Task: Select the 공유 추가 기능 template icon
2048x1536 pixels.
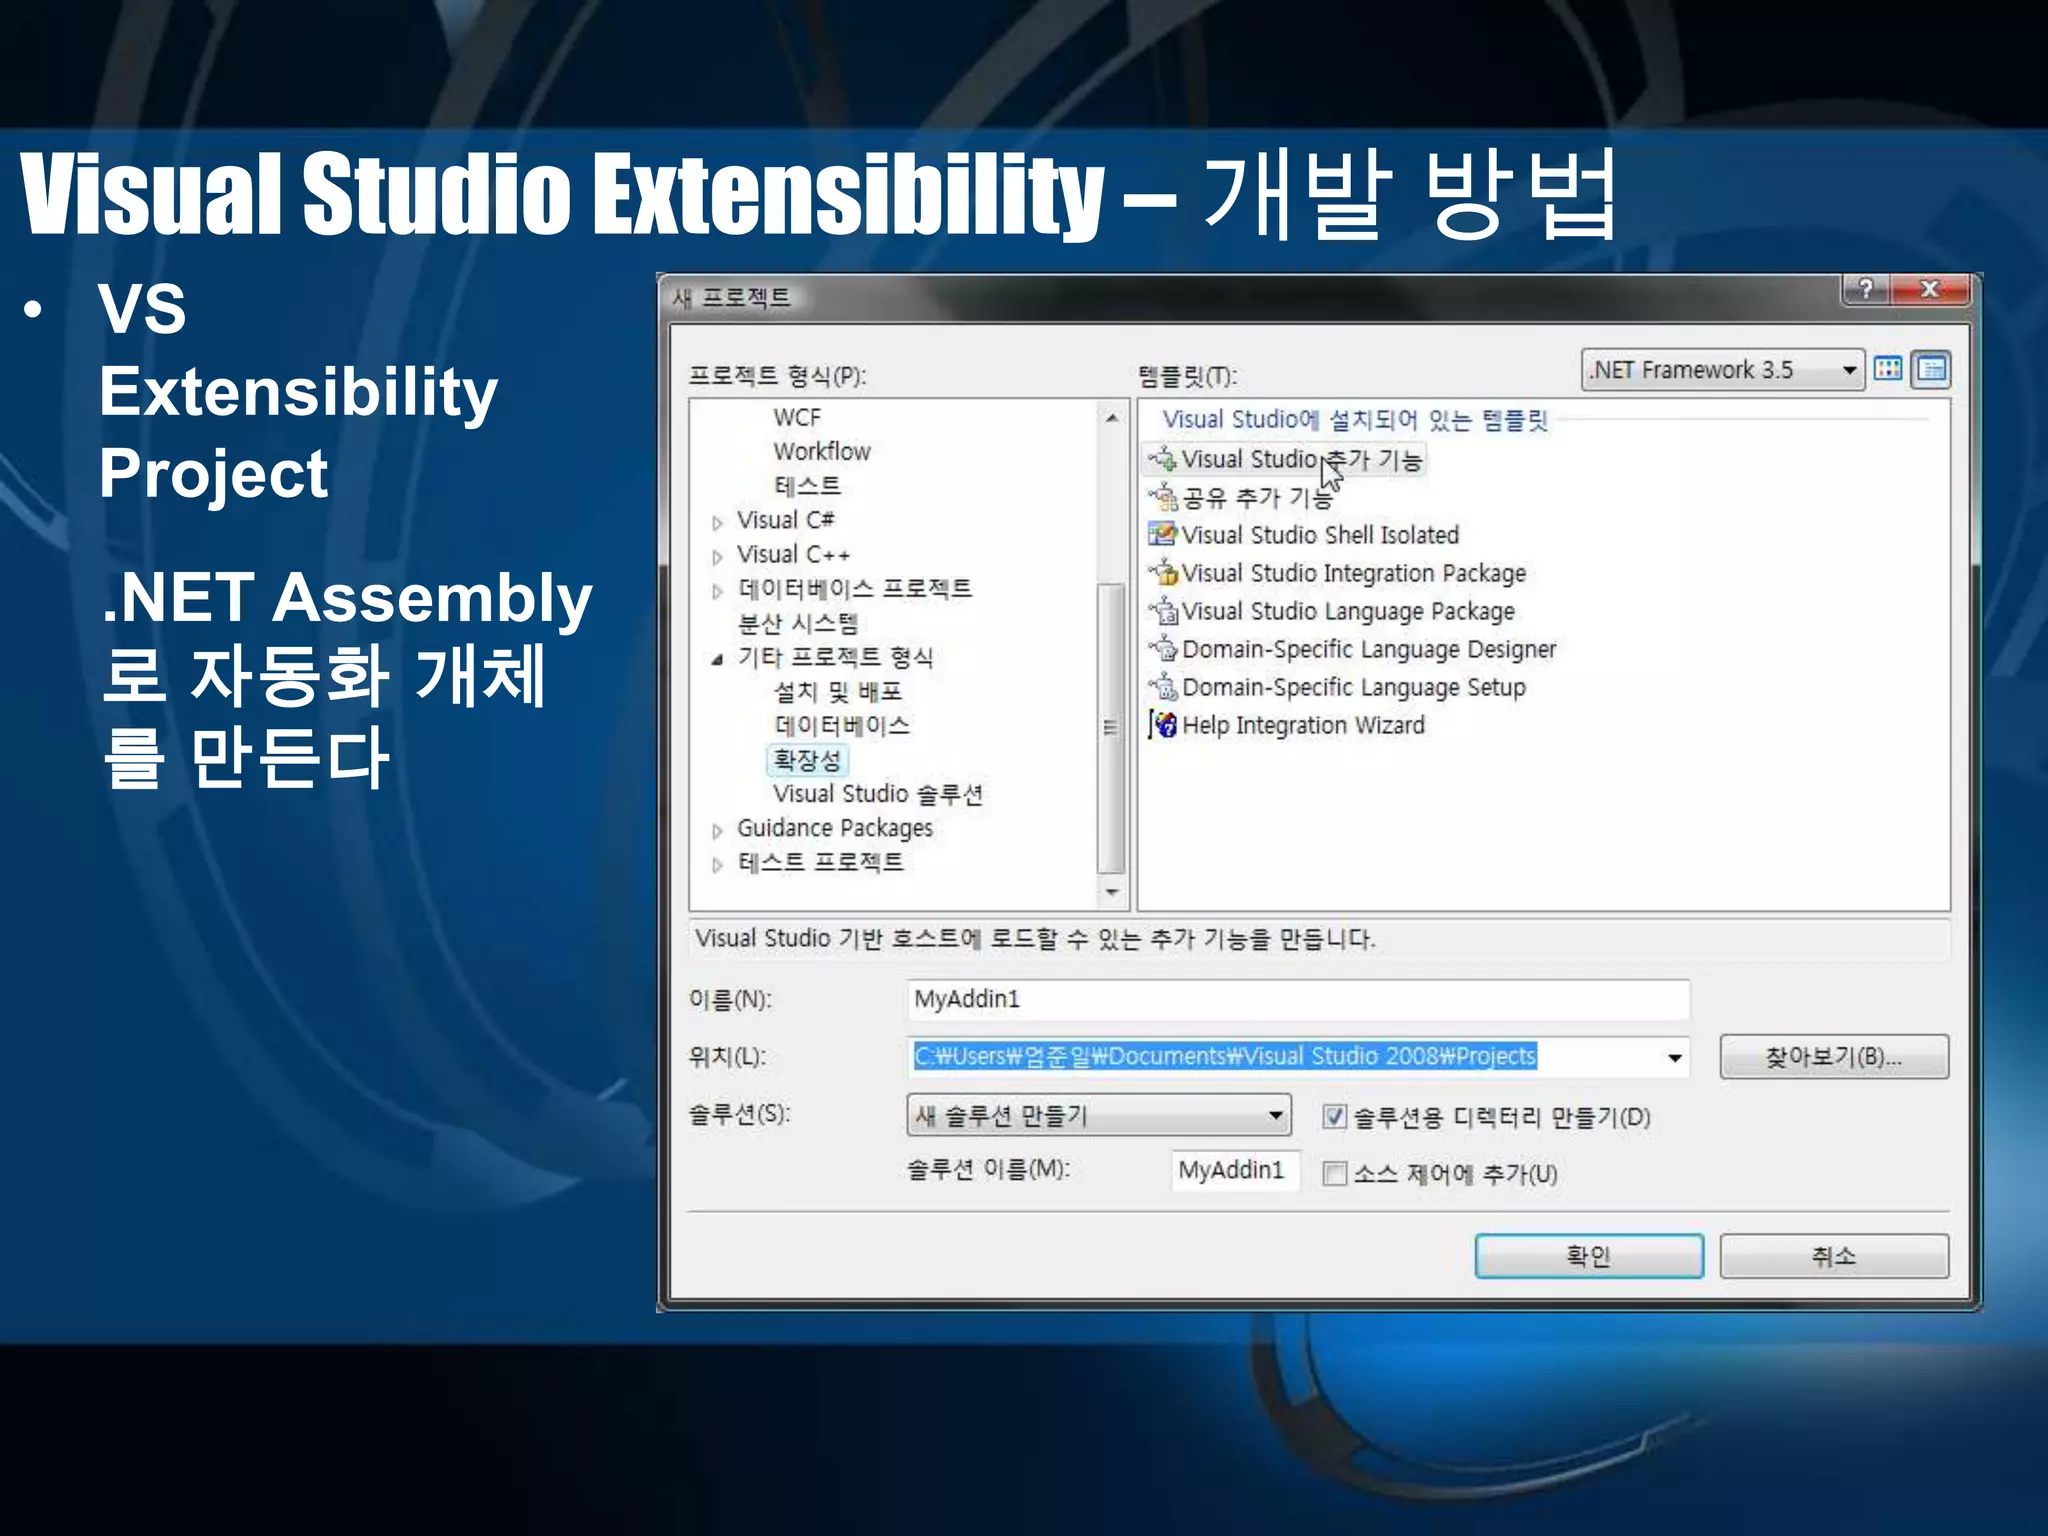Action: [x=1163, y=497]
